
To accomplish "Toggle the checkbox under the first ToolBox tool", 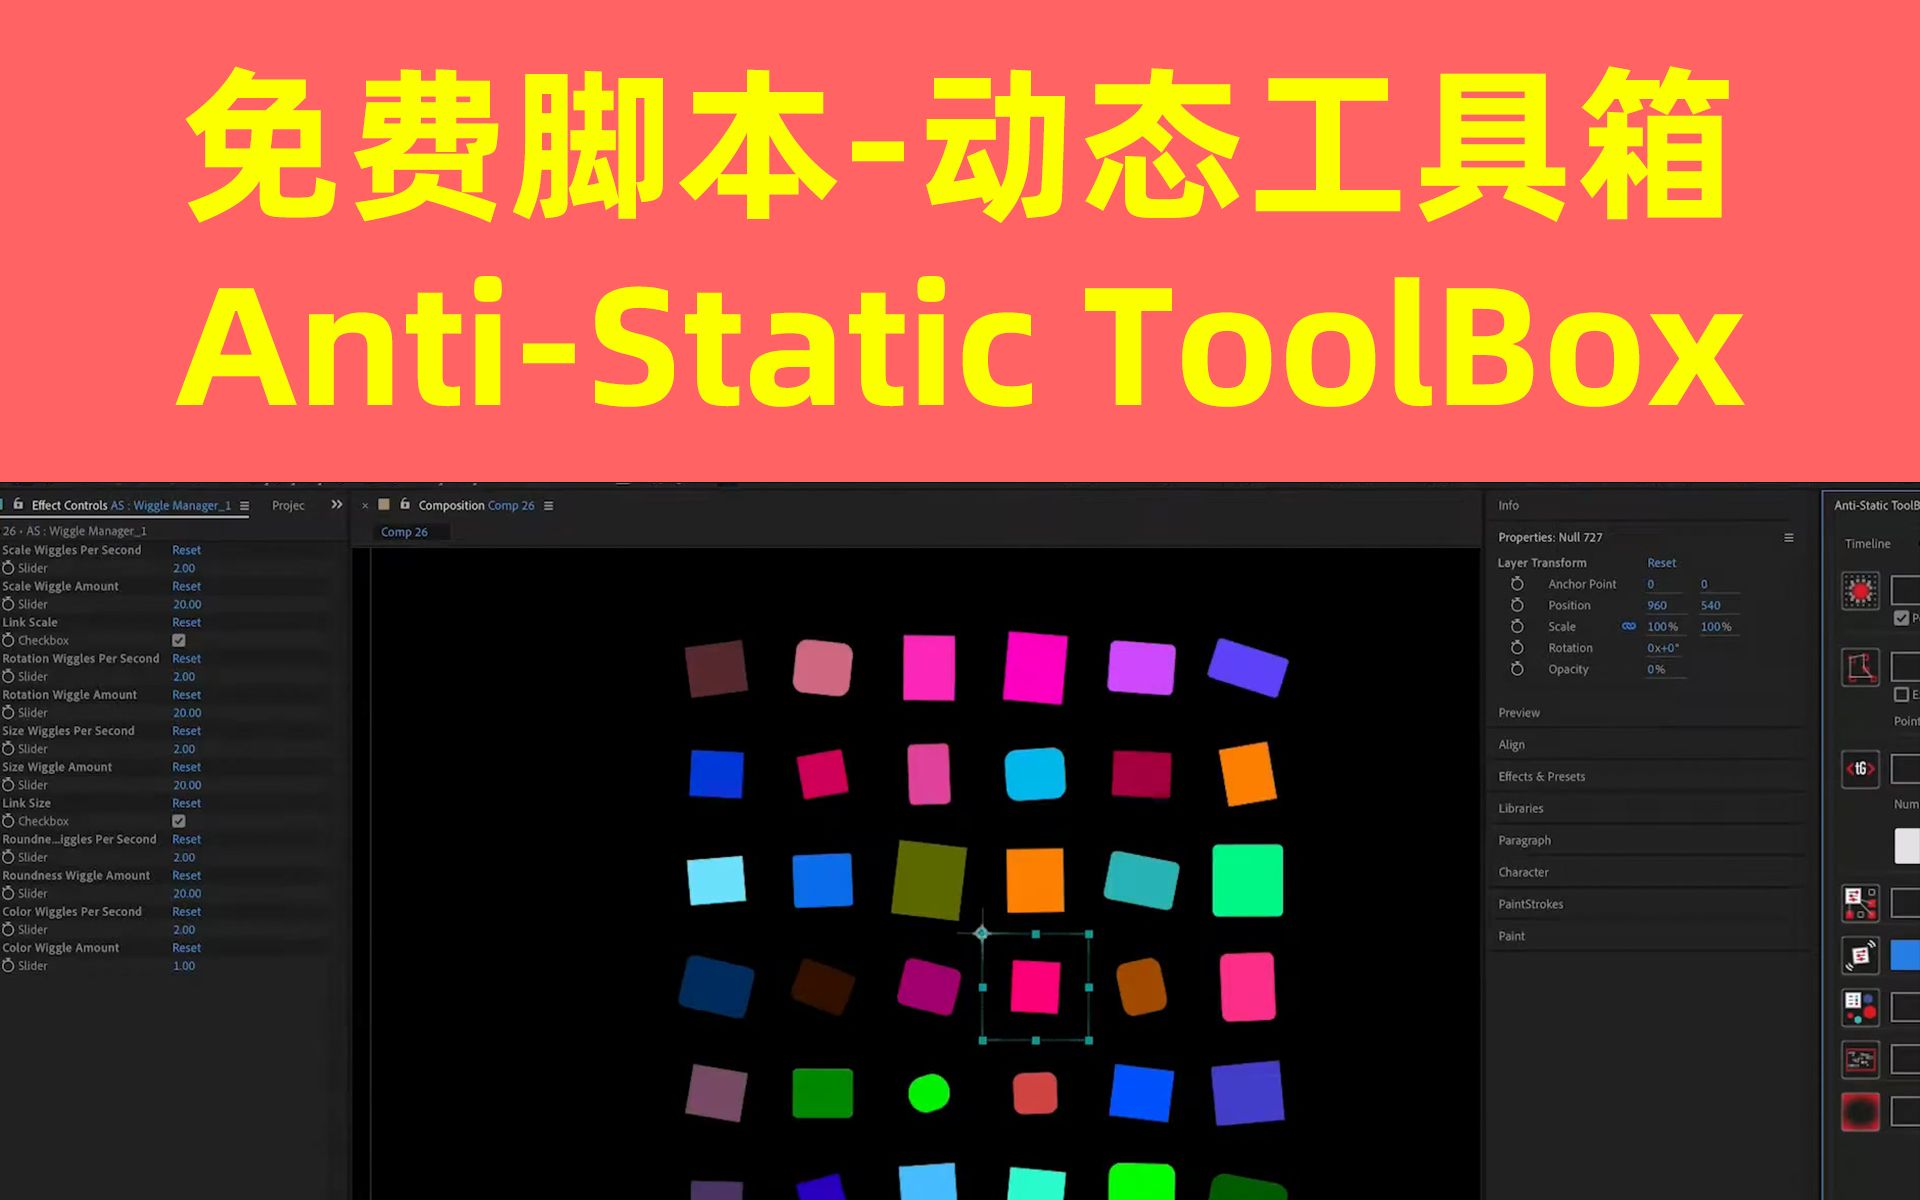I will [x=1899, y=618].
